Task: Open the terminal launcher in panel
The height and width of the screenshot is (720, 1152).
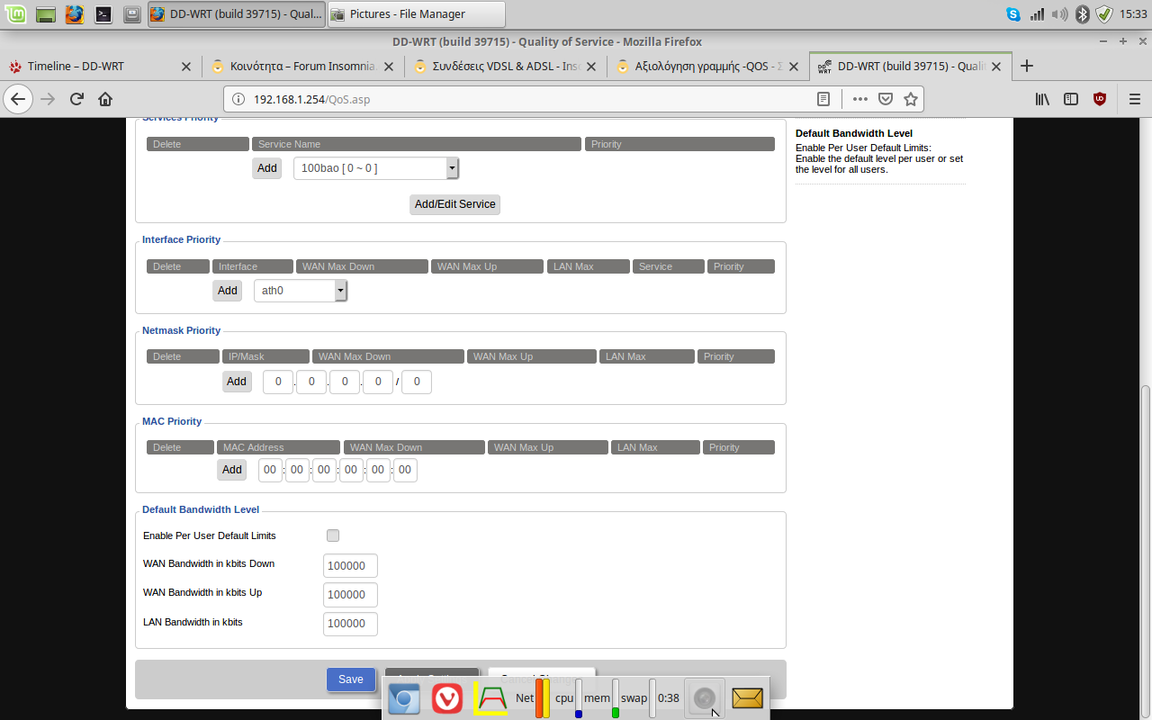Action: point(104,14)
